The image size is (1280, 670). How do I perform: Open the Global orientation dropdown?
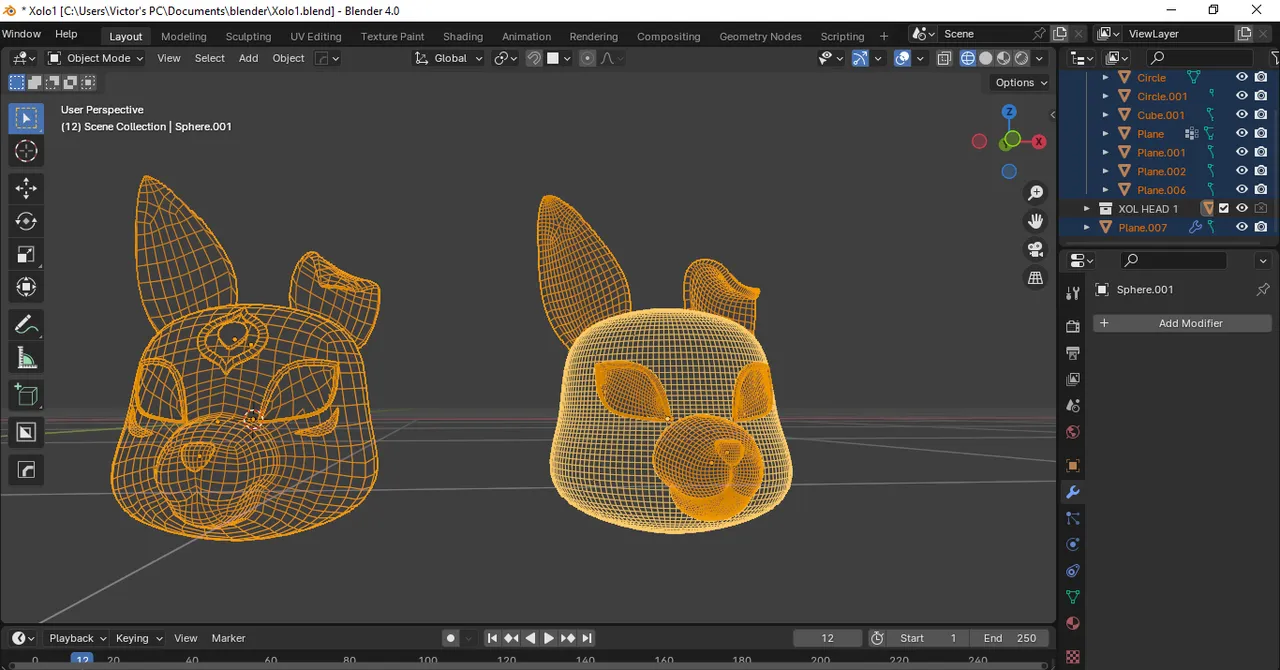pyautogui.click(x=449, y=58)
